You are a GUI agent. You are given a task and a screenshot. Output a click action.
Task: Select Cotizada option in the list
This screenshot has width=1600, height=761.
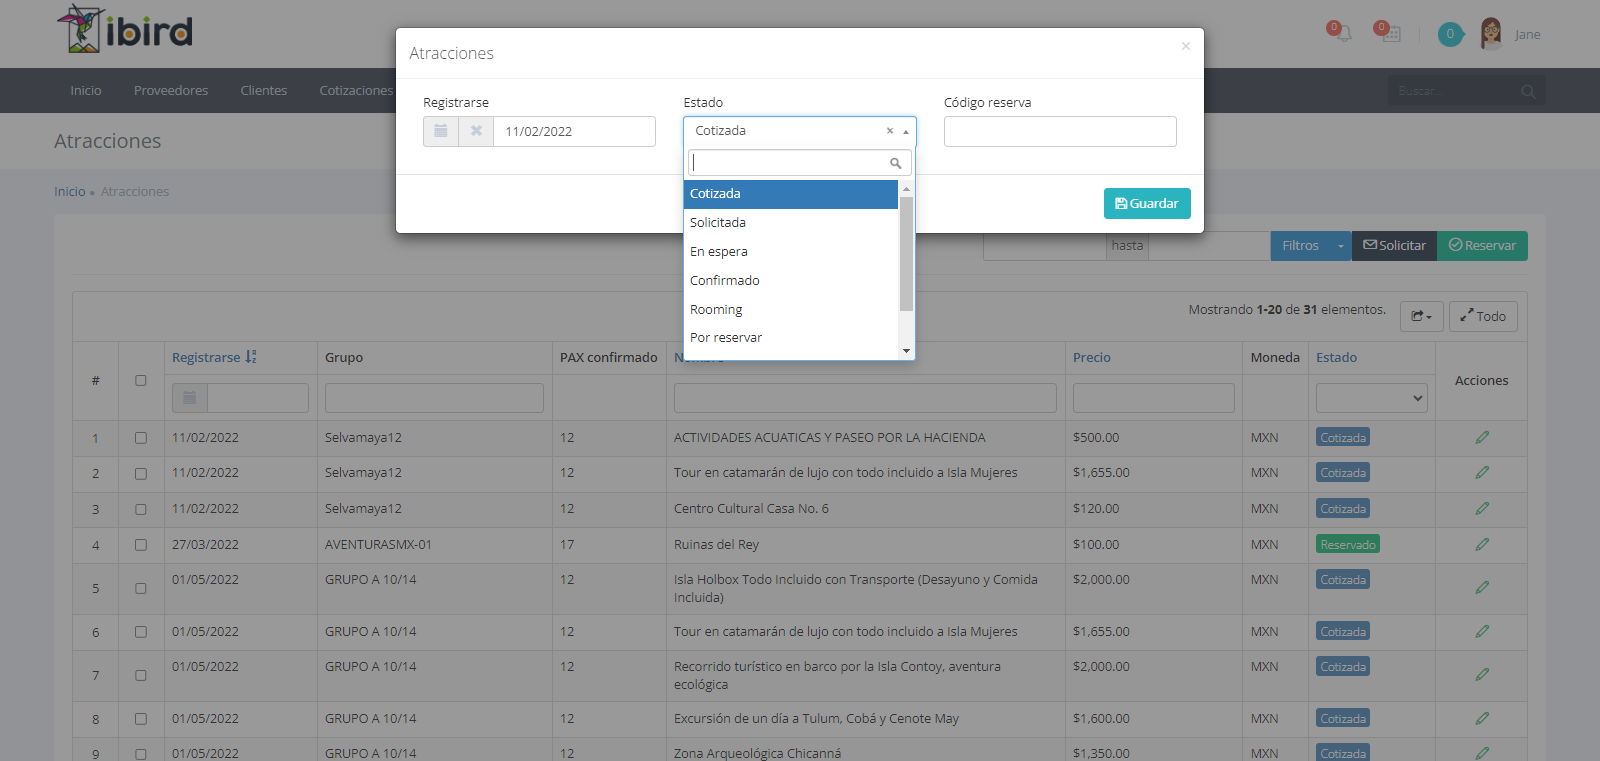point(791,194)
